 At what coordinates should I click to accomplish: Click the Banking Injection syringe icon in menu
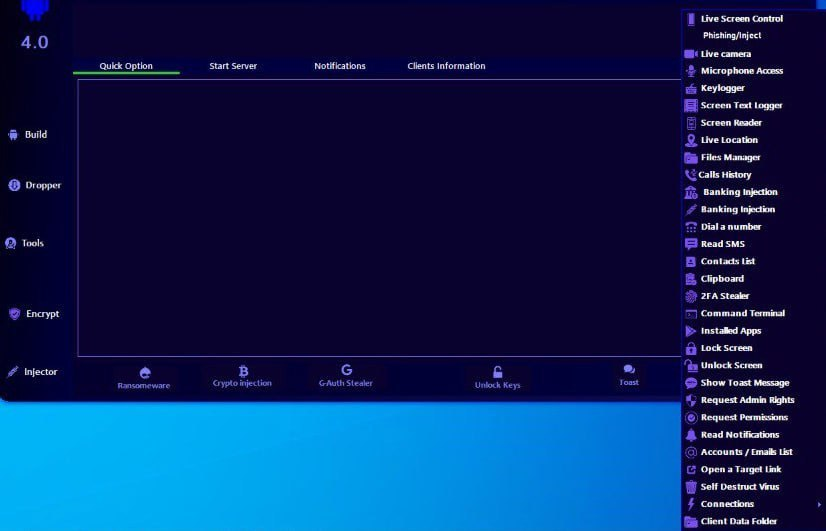tap(691, 210)
